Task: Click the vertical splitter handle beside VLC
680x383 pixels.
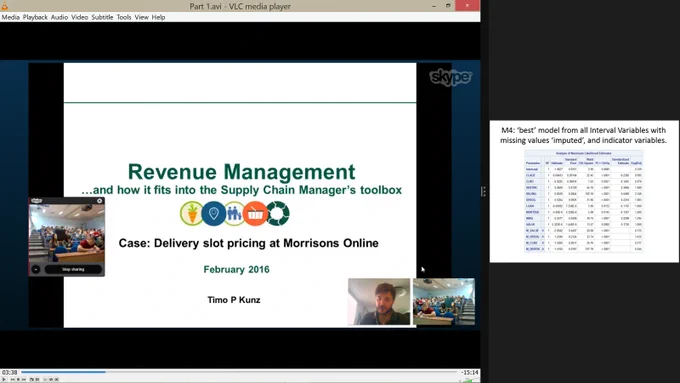Action: (x=484, y=191)
